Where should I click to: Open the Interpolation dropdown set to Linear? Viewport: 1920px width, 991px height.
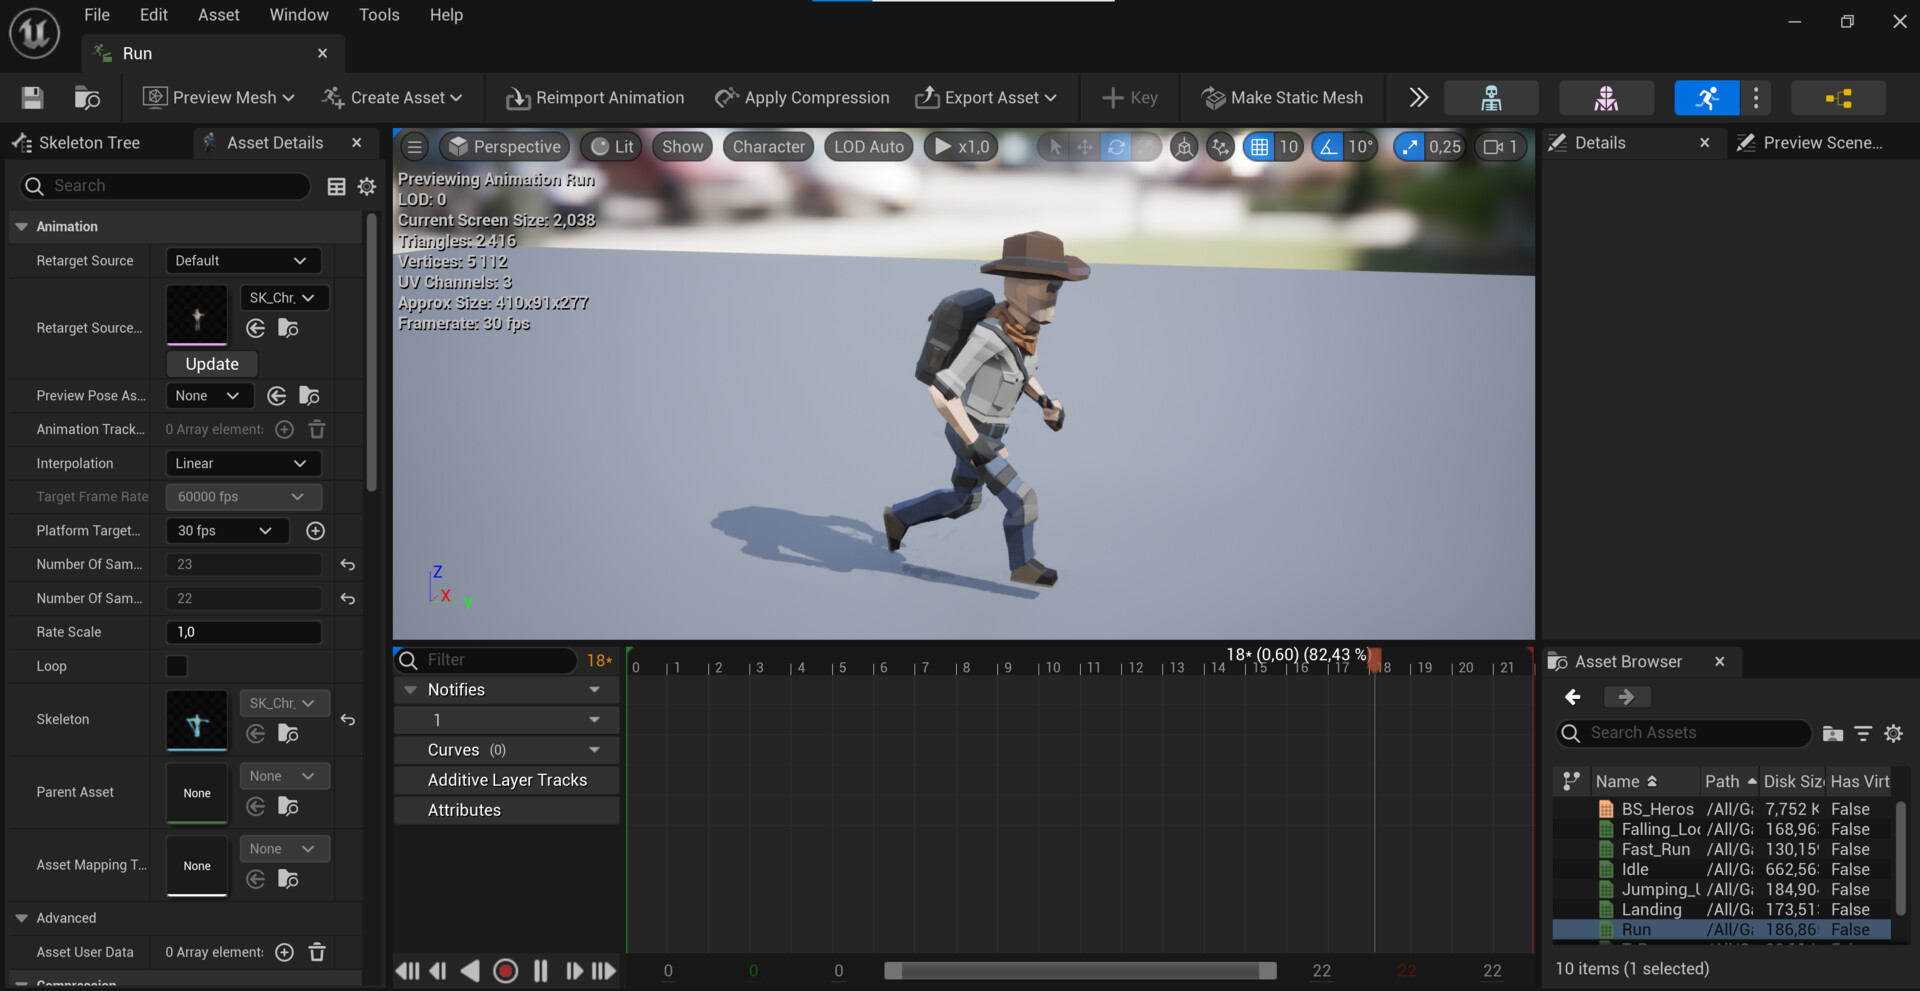tap(242, 462)
